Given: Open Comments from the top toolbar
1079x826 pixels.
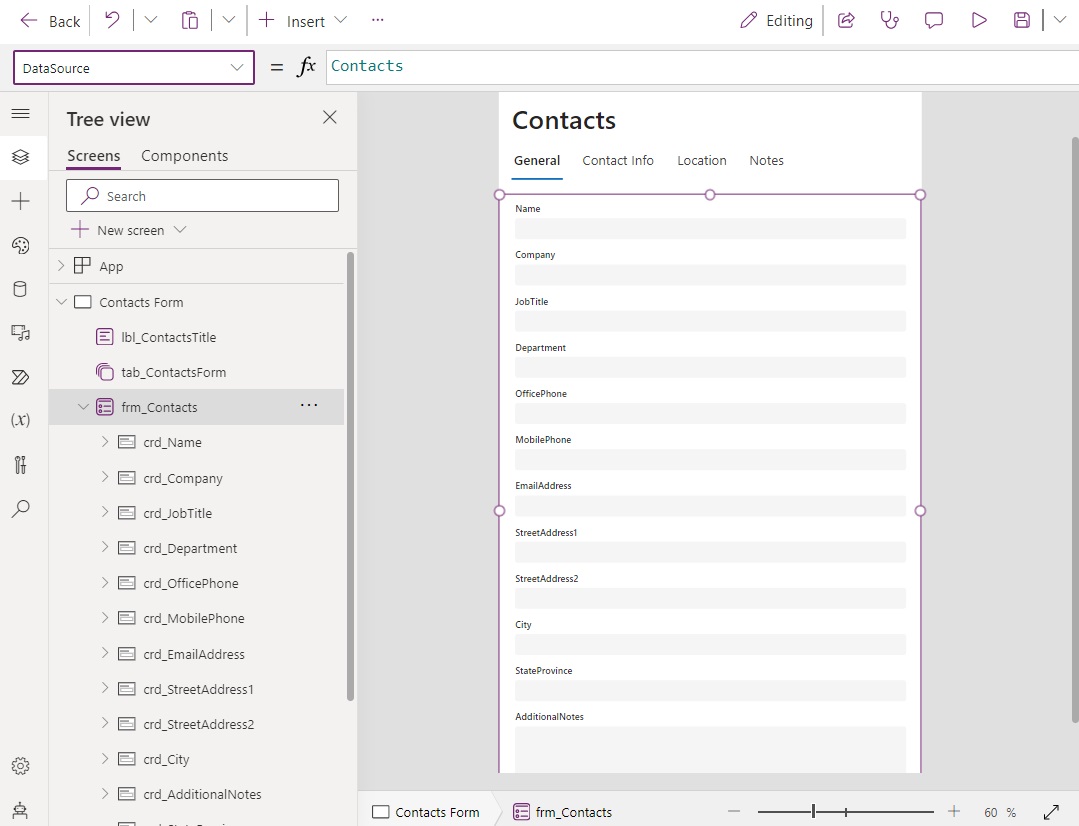Looking at the screenshot, I should tap(933, 20).
